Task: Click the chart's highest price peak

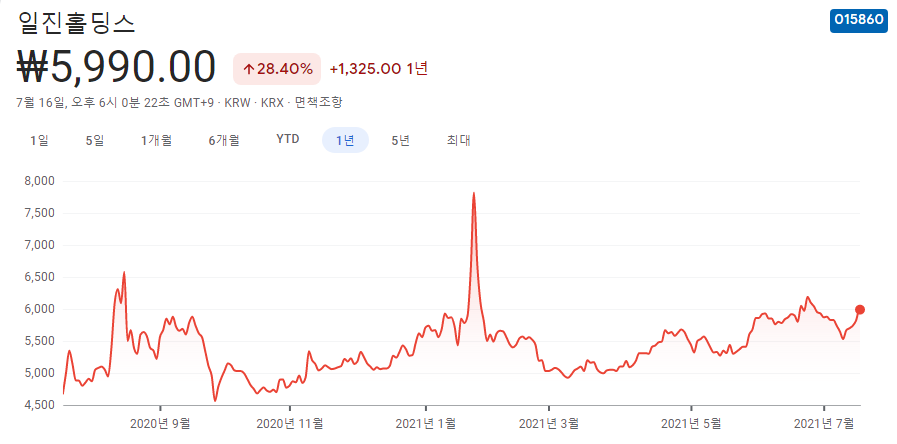Action: point(474,193)
